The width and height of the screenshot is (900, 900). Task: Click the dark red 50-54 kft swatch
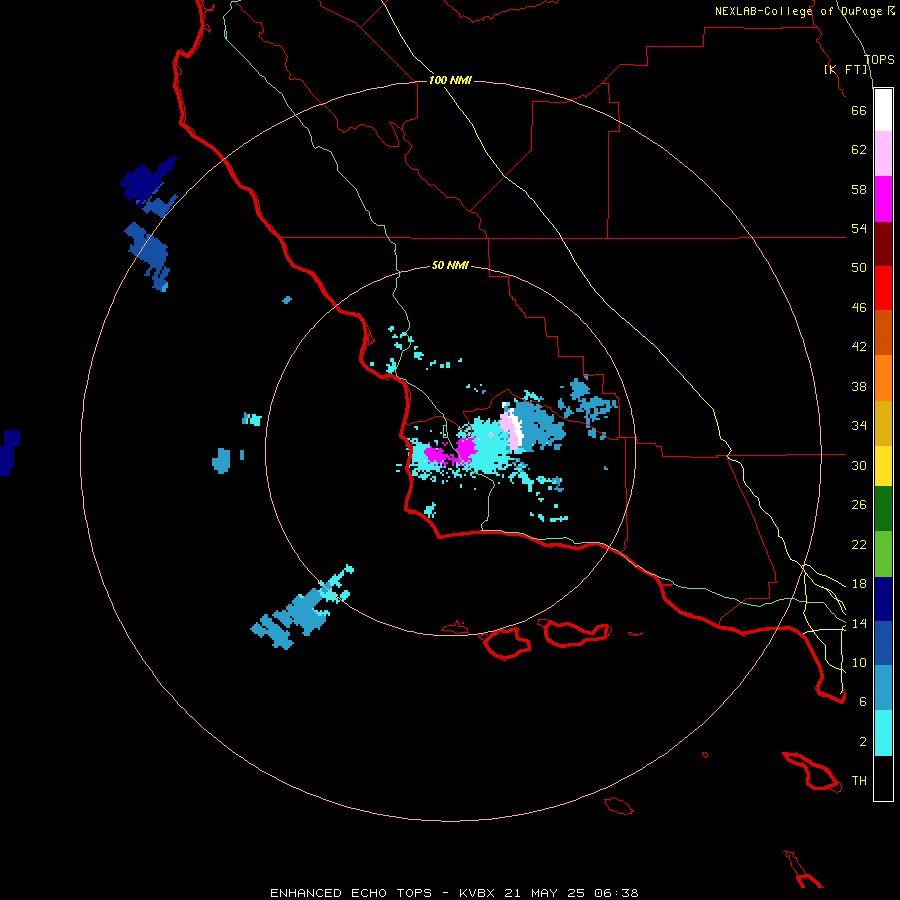click(x=883, y=243)
